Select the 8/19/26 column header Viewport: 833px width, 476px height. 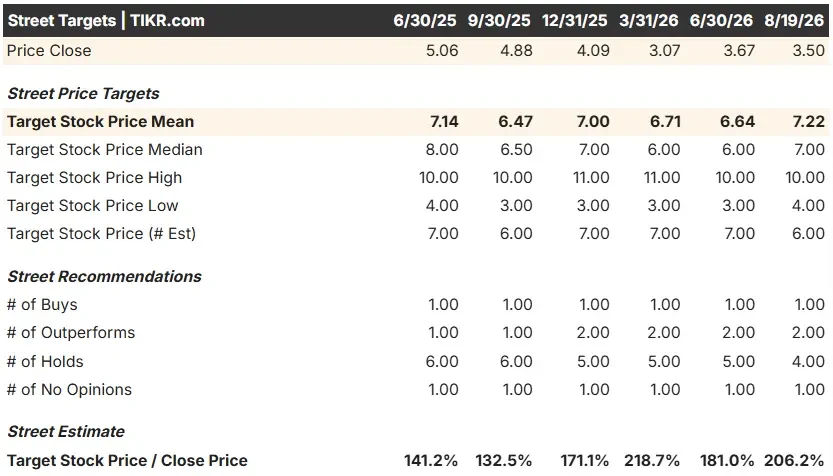pyautogui.click(x=794, y=21)
